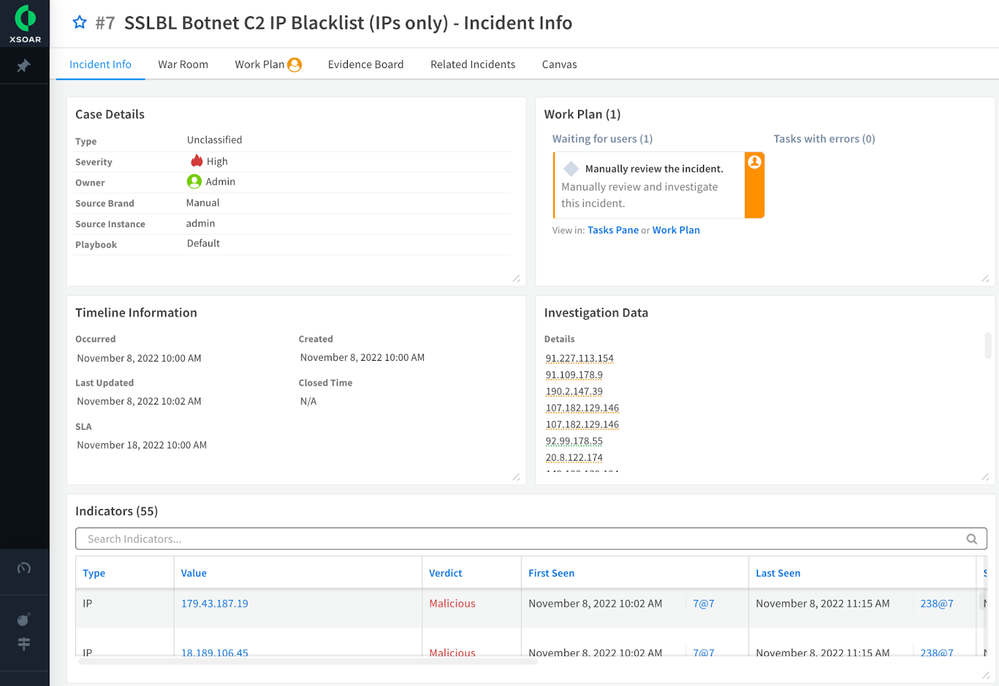The width and height of the screenshot is (999, 686).
Task: Sort indicators by First Seen column
Action: (x=551, y=573)
